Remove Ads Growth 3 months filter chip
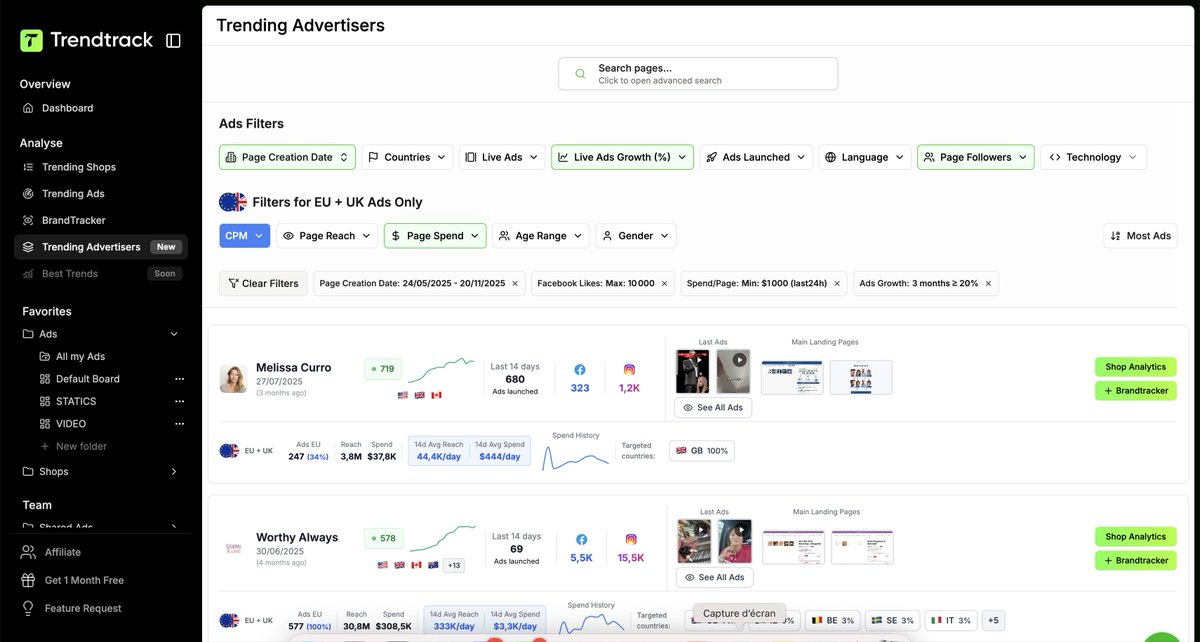The height and width of the screenshot is (642, 1200). [x=988, y=284]
